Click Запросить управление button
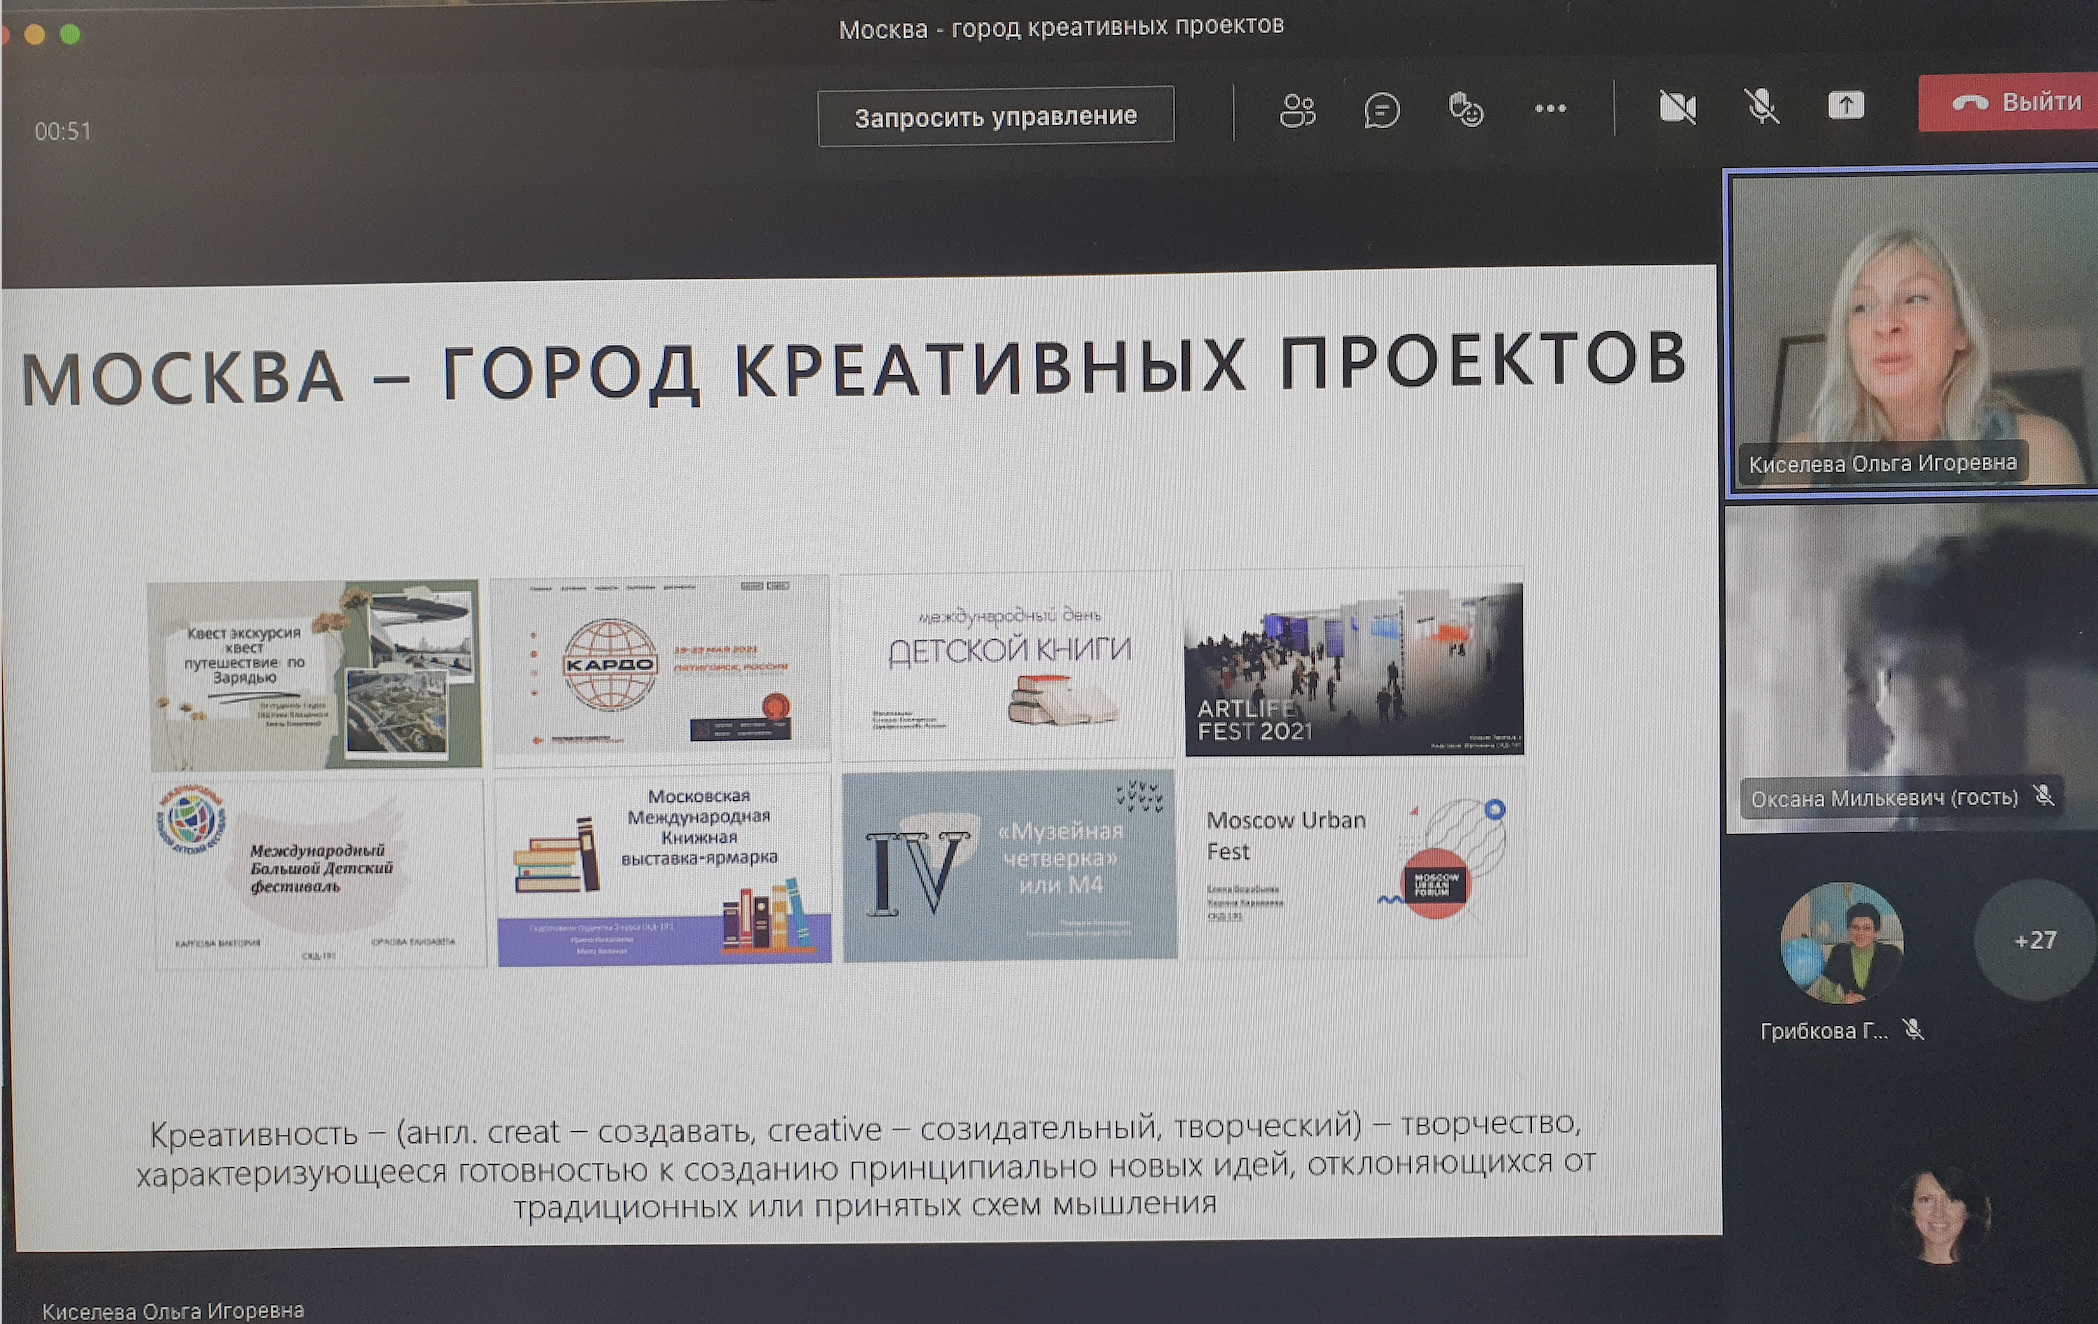2098x1324 pixels. tap(995, 117)
